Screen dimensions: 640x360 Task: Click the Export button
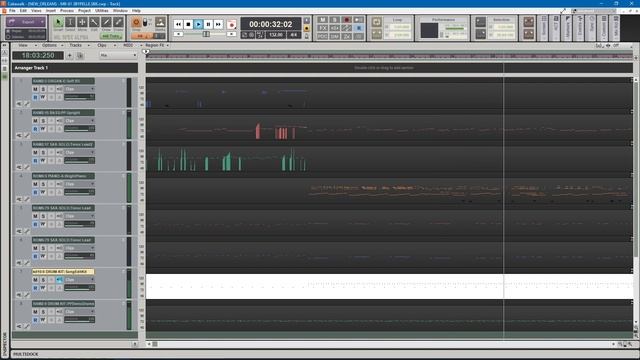click(x=26, y=22)
